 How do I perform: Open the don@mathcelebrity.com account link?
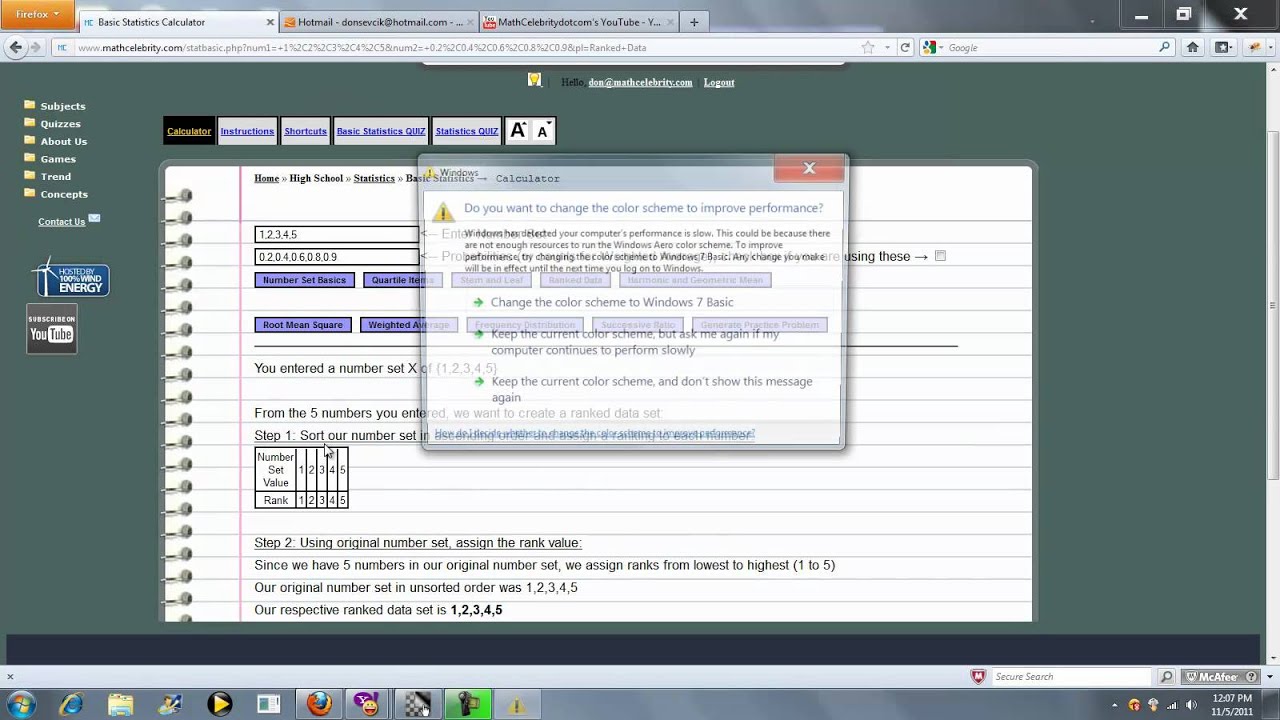(x=640, y=82)
